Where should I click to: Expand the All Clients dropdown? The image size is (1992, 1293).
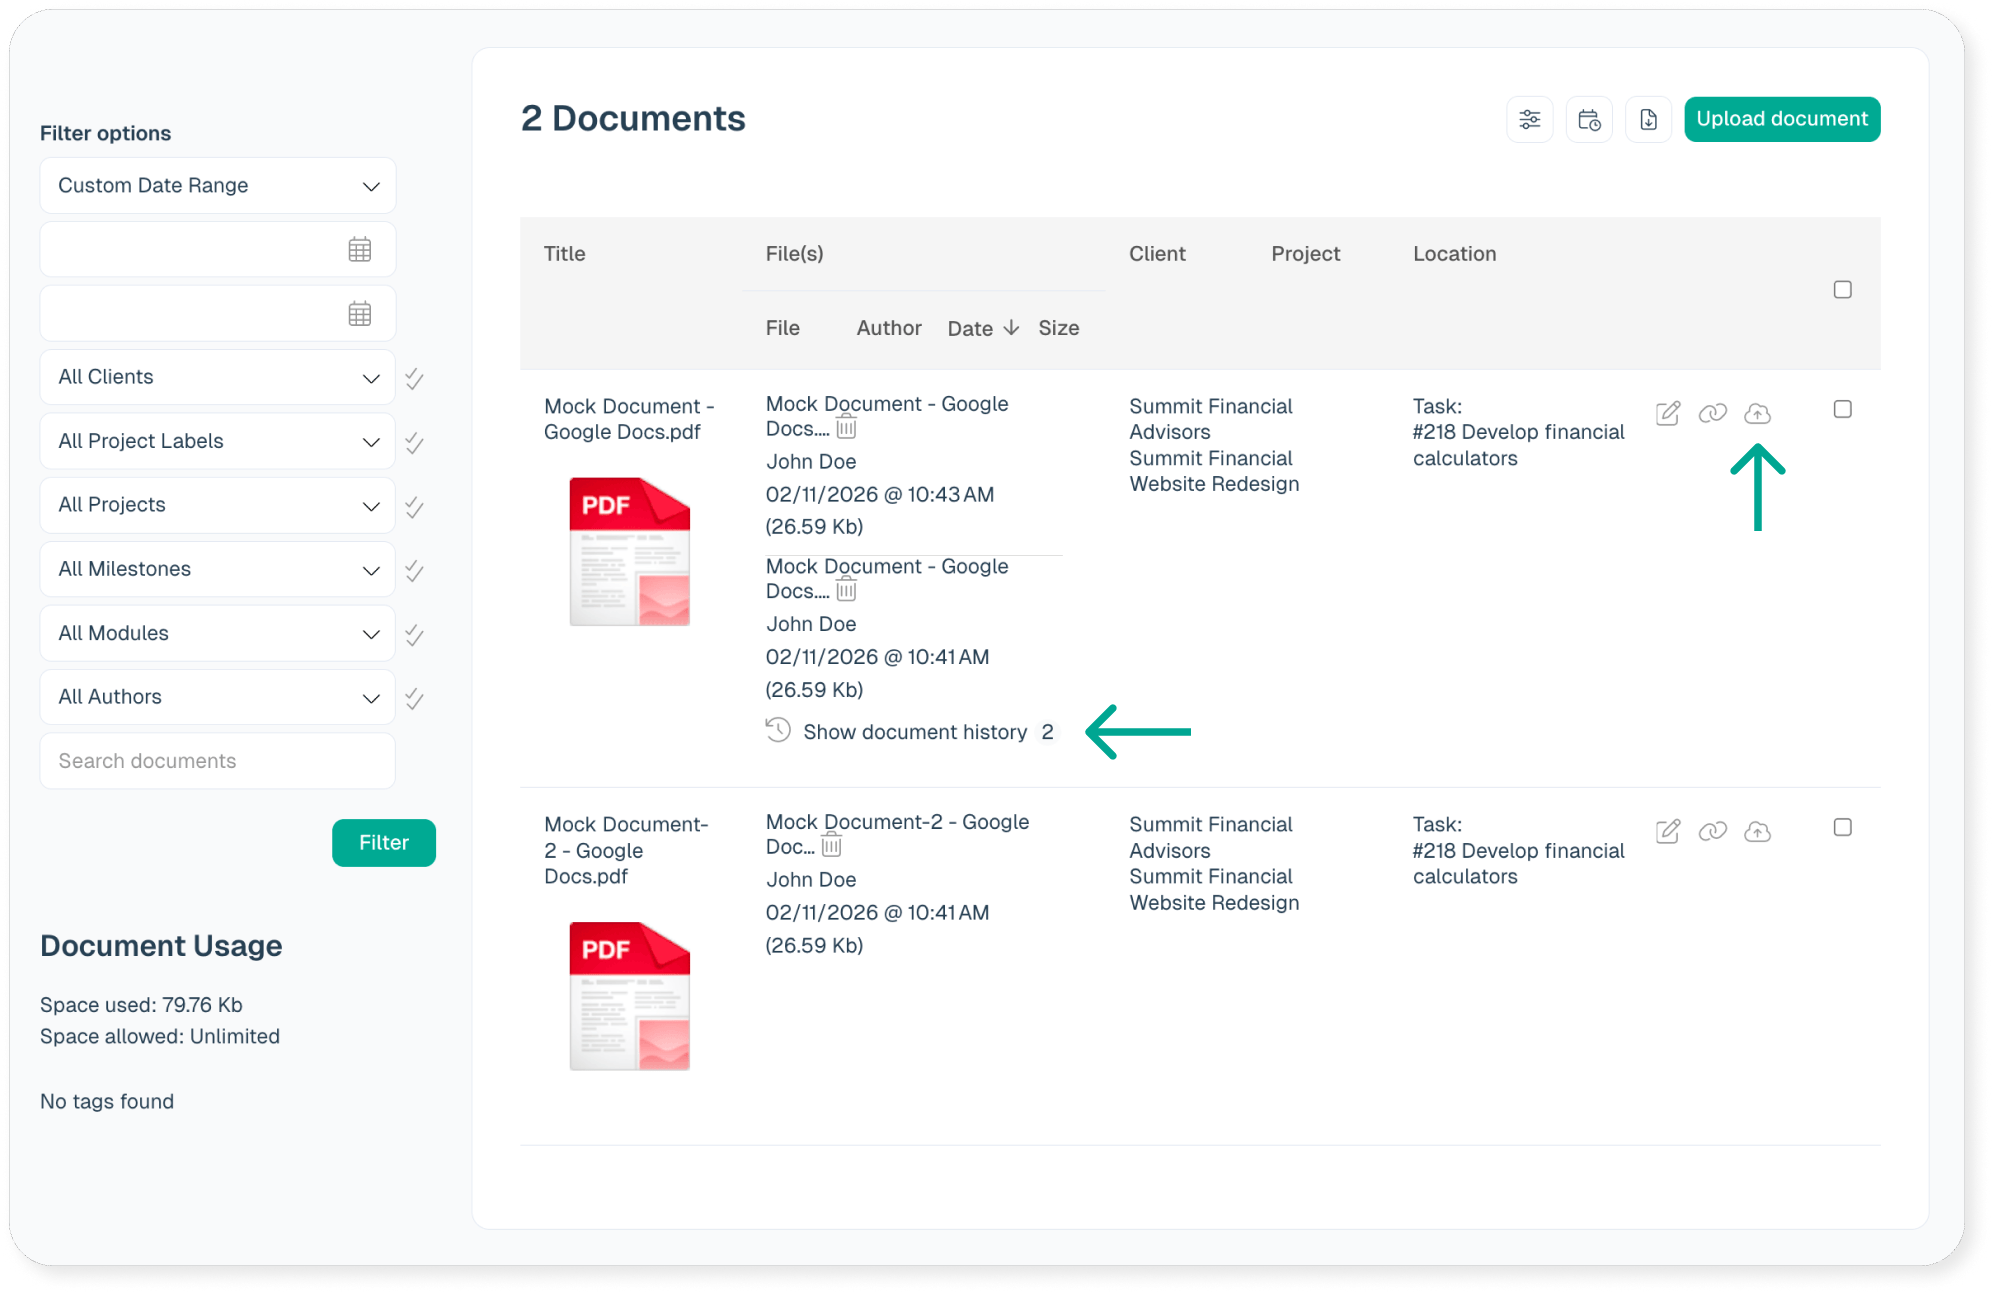[218, 377]
